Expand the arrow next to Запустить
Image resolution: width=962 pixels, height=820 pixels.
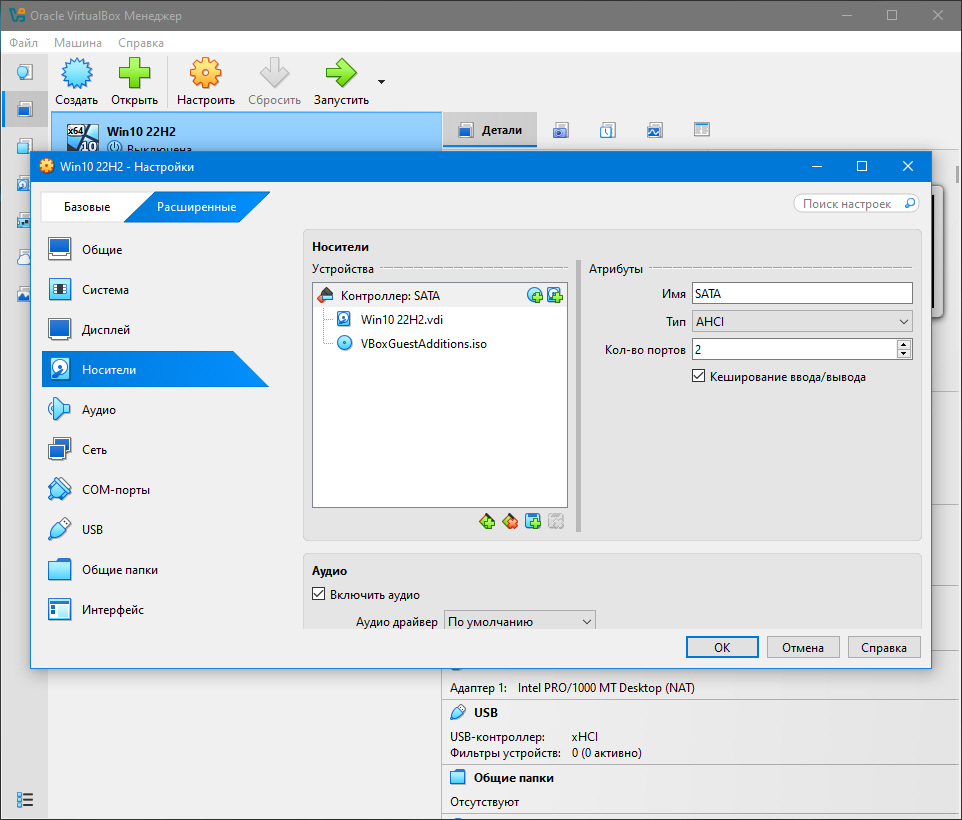click(x=381, y=82)
